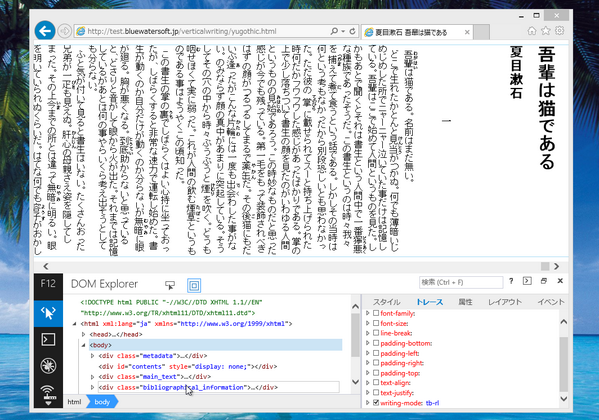This screenshot has width=599, height=420.
Task: Open favorites star icon
Action: coord(546,31)
